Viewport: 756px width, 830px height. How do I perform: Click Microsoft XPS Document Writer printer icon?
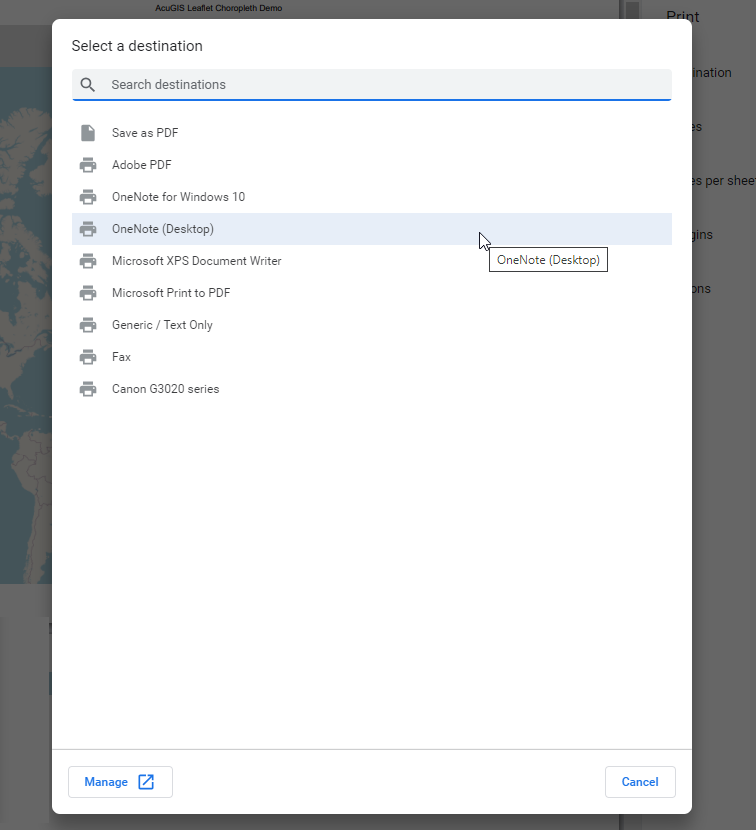point(88,261)
